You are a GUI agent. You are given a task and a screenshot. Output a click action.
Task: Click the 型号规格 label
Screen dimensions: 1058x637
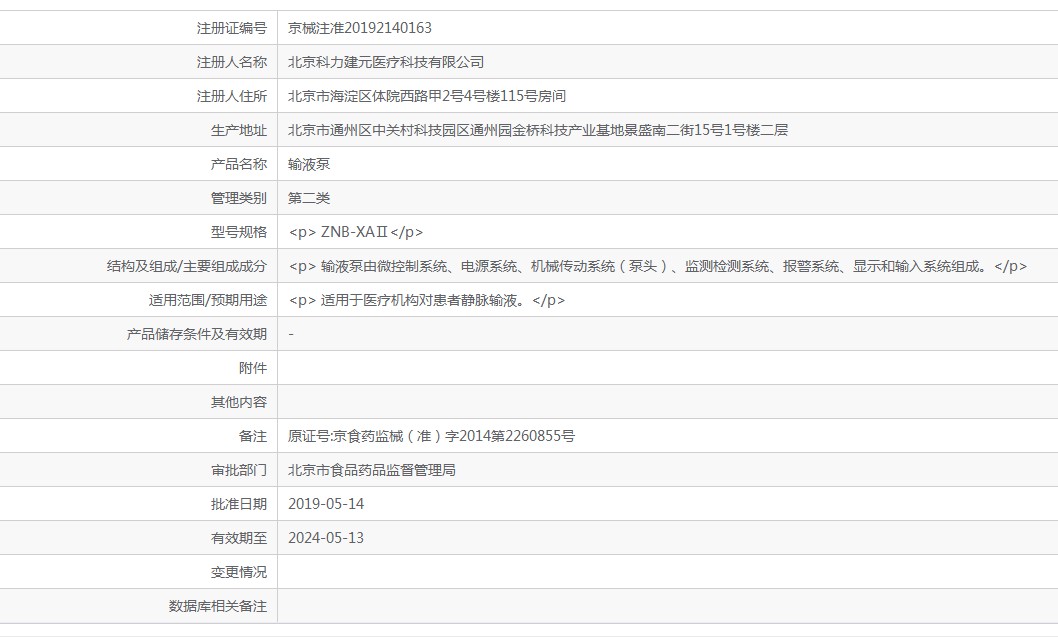click(x=239, y=232)
